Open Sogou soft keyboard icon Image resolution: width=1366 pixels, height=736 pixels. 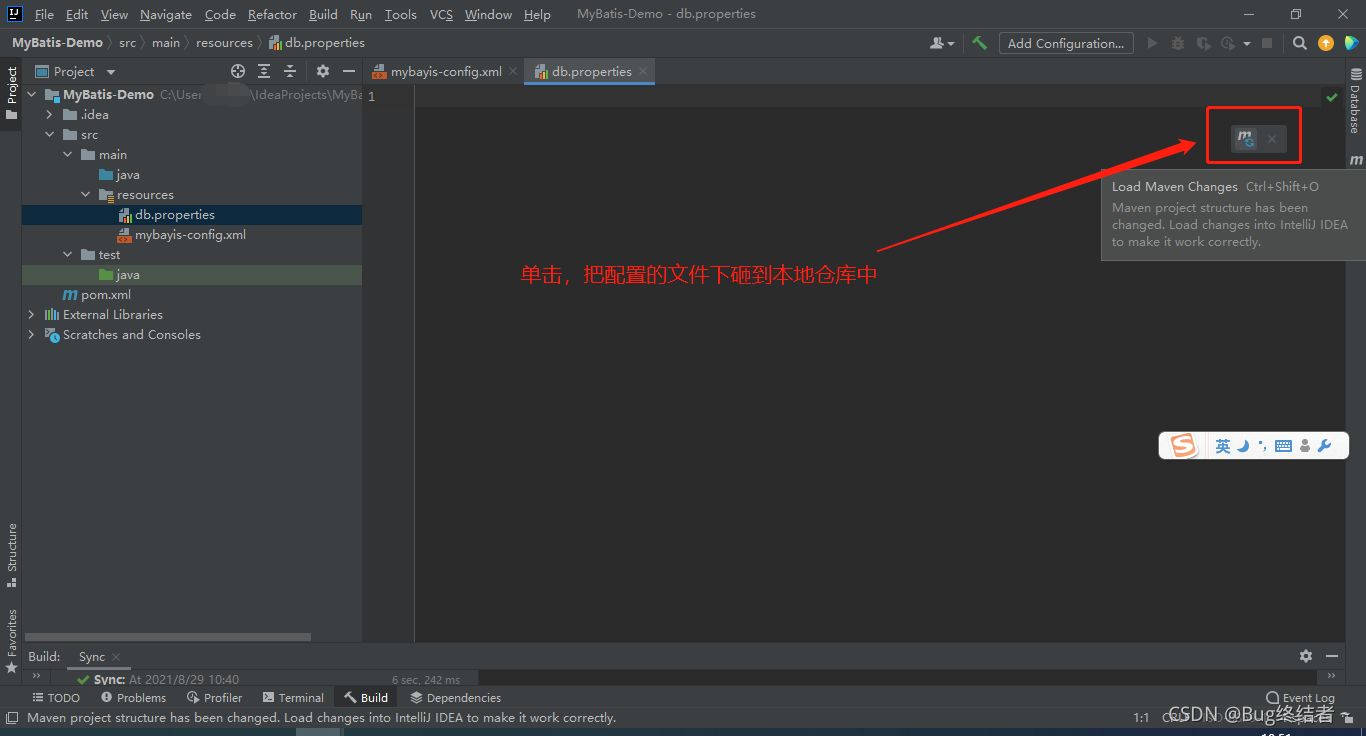(x=1283, y=446)
